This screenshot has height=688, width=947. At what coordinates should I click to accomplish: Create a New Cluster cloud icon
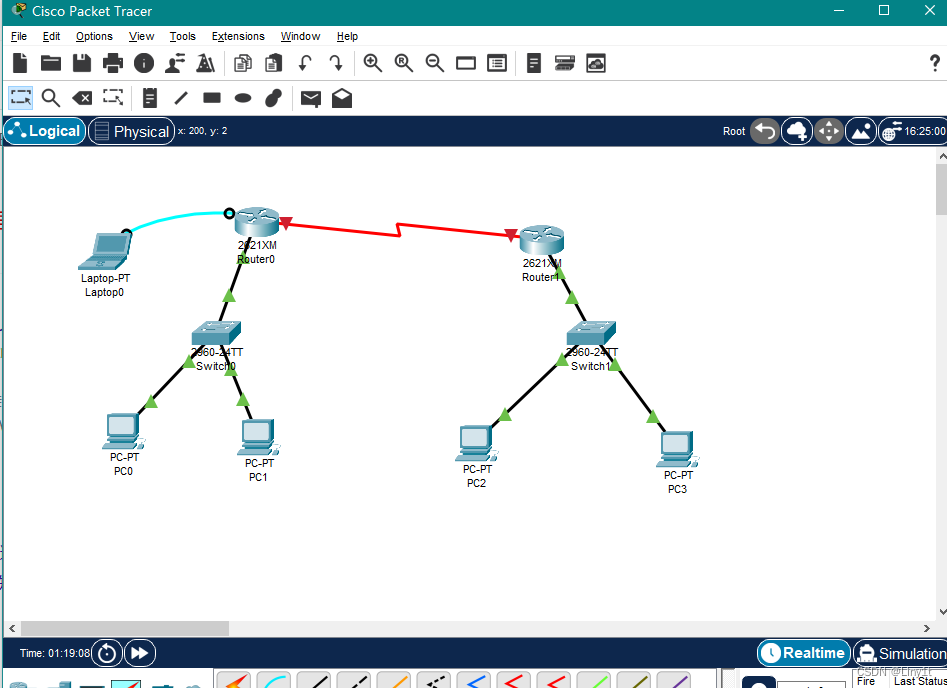[x=797, y=131]
